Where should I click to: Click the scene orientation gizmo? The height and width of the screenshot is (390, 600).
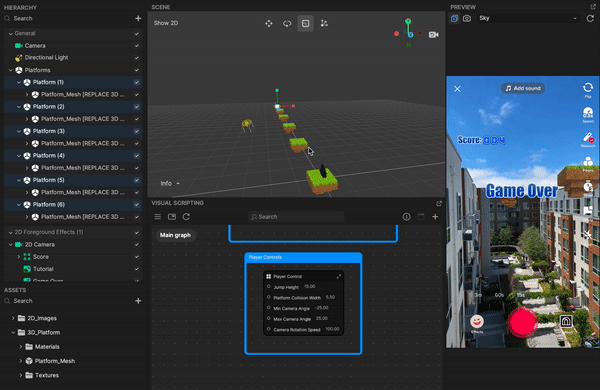(408, 33)
